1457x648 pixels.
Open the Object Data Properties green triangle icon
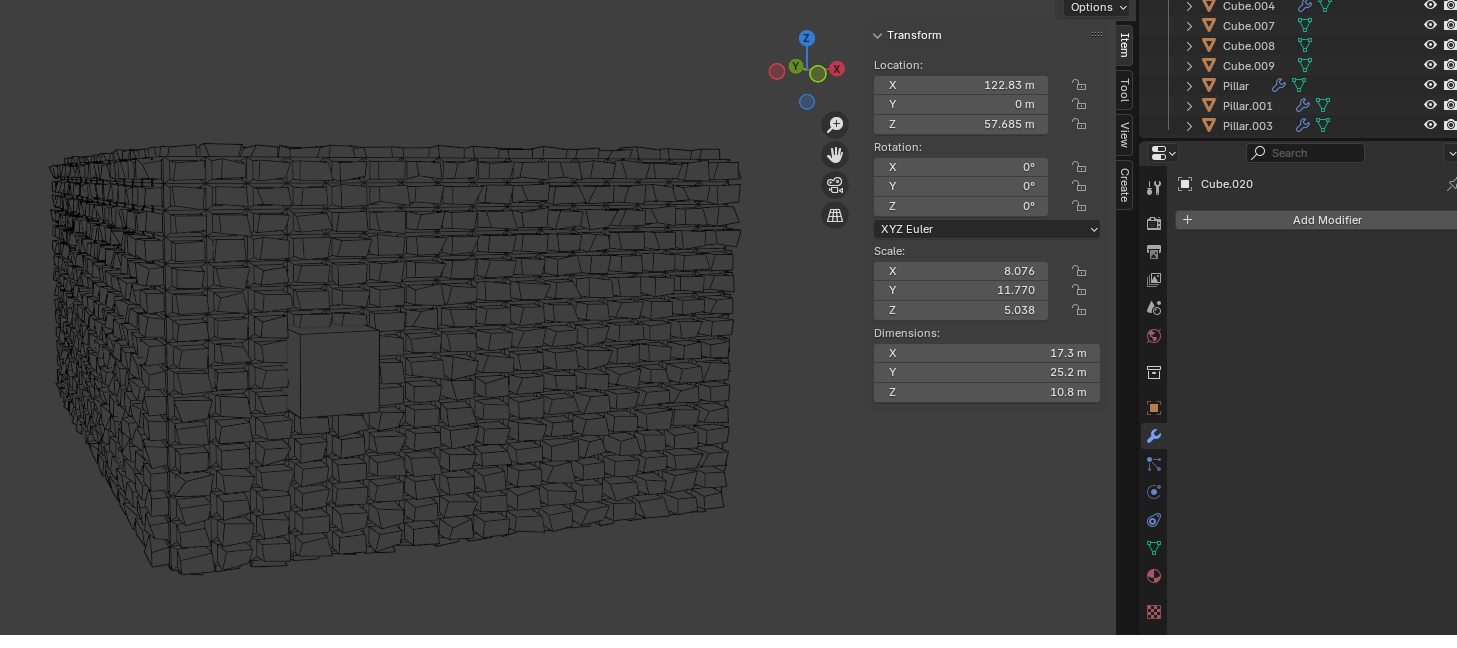pos(1154,548)
